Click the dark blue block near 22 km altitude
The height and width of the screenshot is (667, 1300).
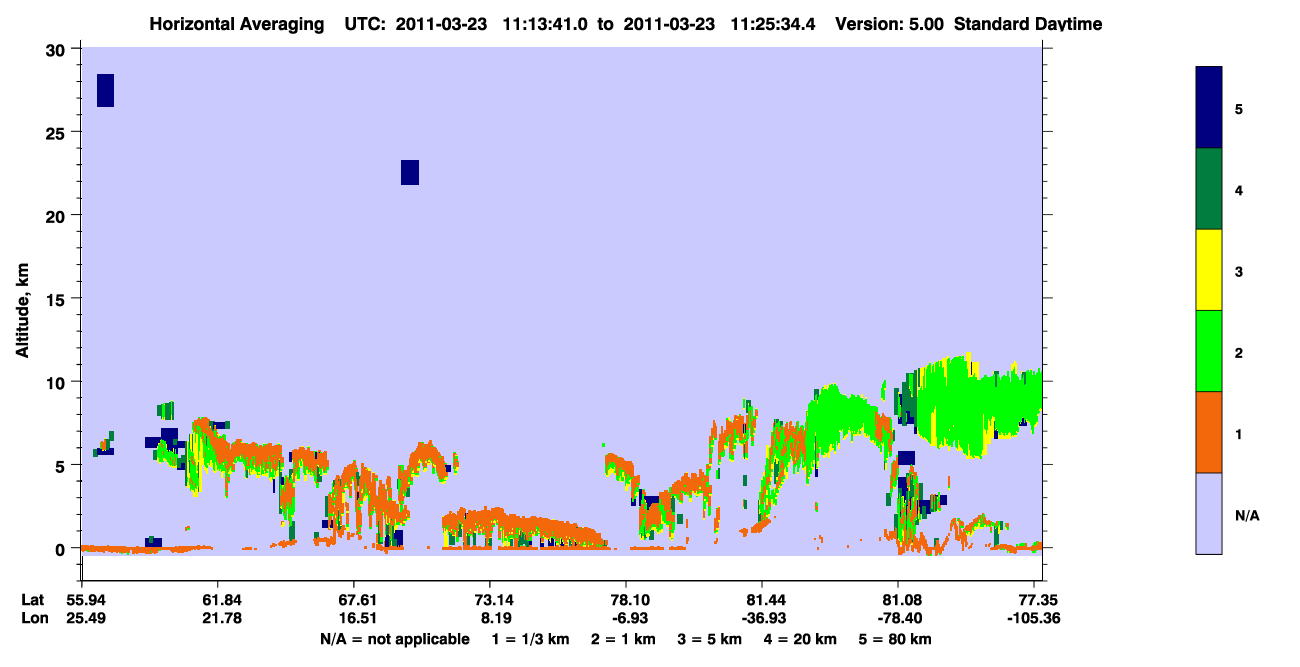(410, 172)
